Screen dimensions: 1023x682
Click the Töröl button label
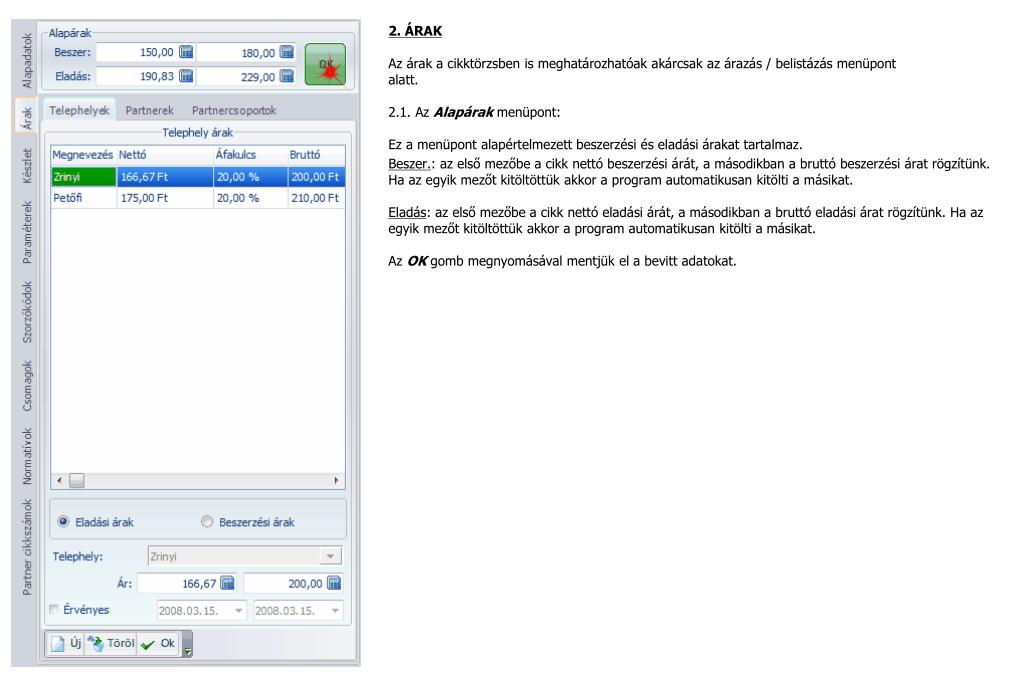pyautogui.click(x=121, y=643)
